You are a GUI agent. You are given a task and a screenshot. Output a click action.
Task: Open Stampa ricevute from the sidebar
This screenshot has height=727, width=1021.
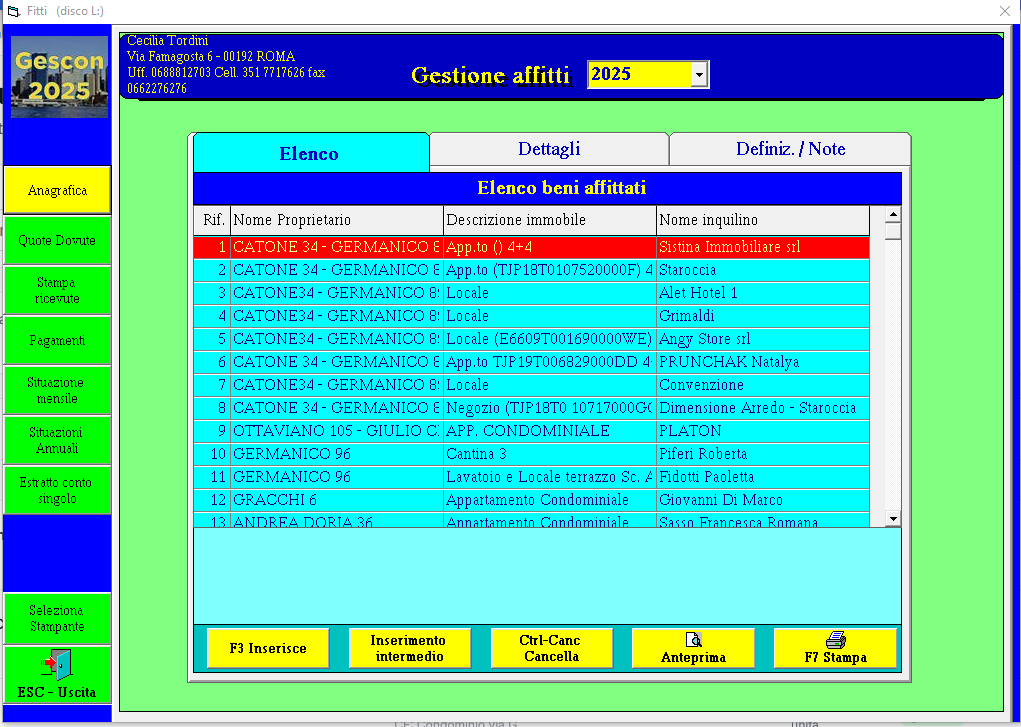[57, 291]
